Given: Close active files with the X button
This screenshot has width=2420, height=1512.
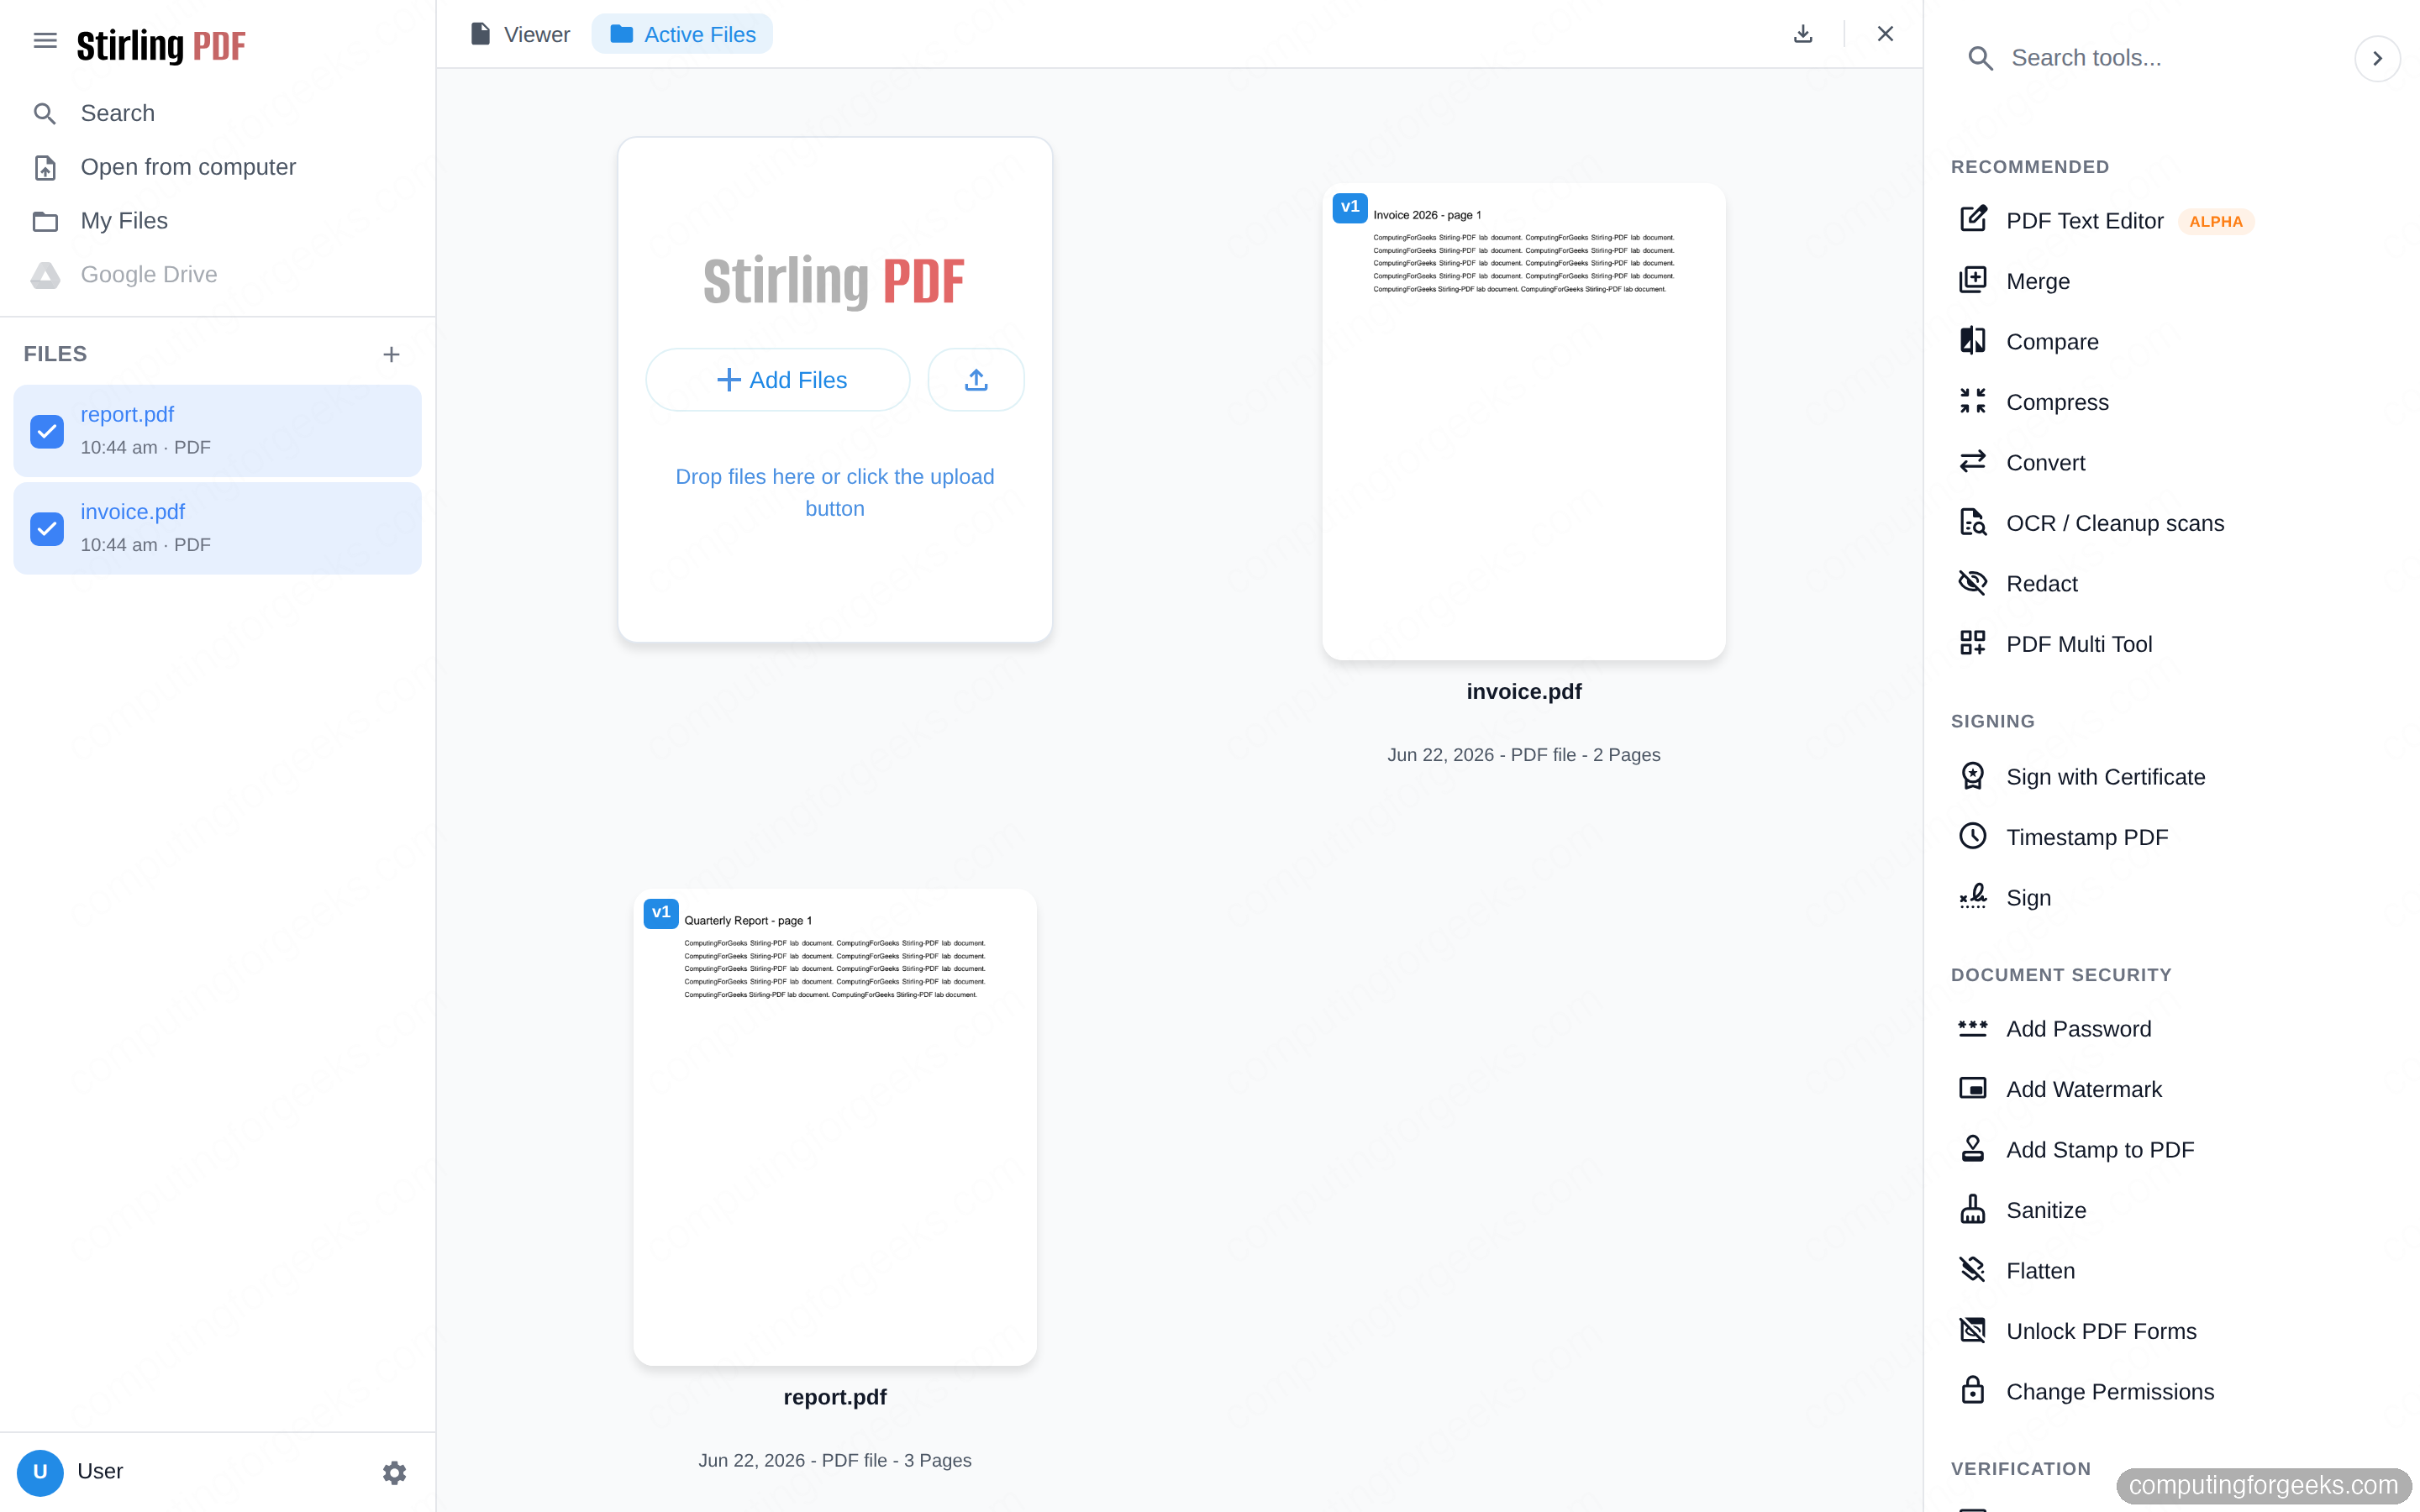Looking at the screenshot, I should point(1885,34).
